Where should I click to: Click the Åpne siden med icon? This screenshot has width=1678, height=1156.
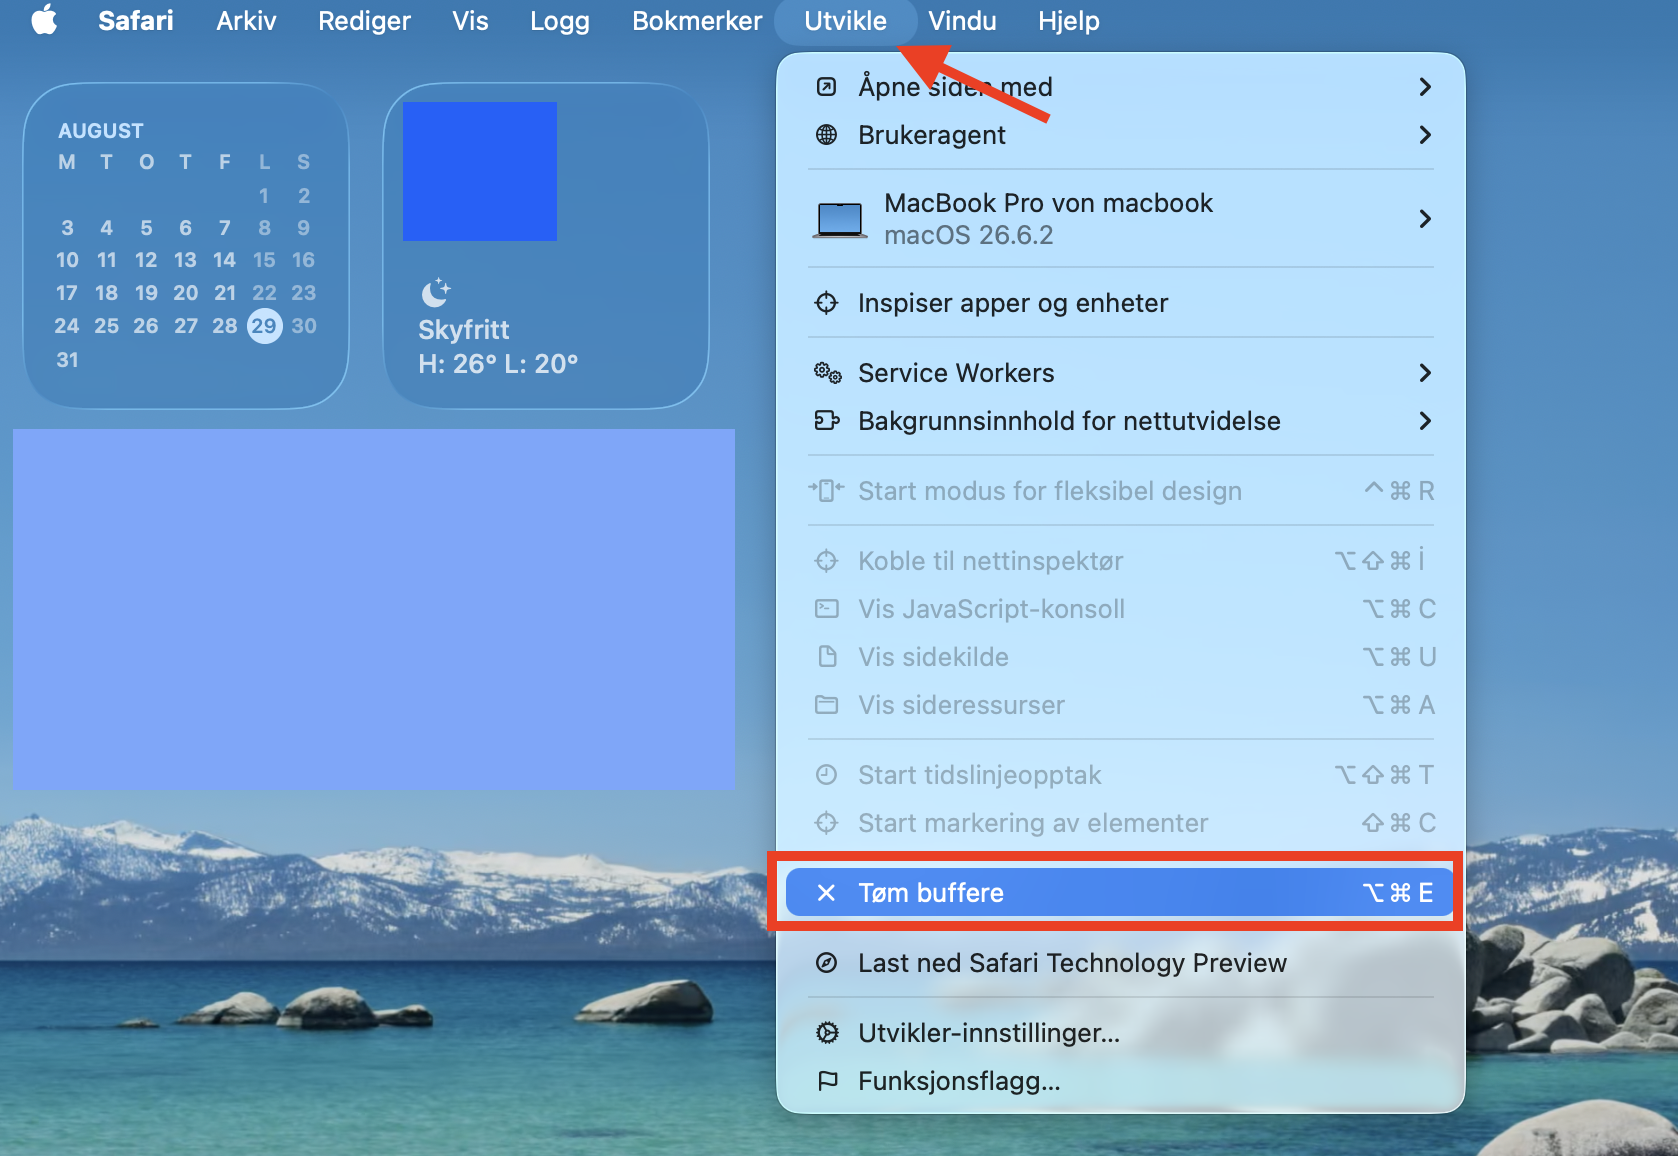(826, 87)
